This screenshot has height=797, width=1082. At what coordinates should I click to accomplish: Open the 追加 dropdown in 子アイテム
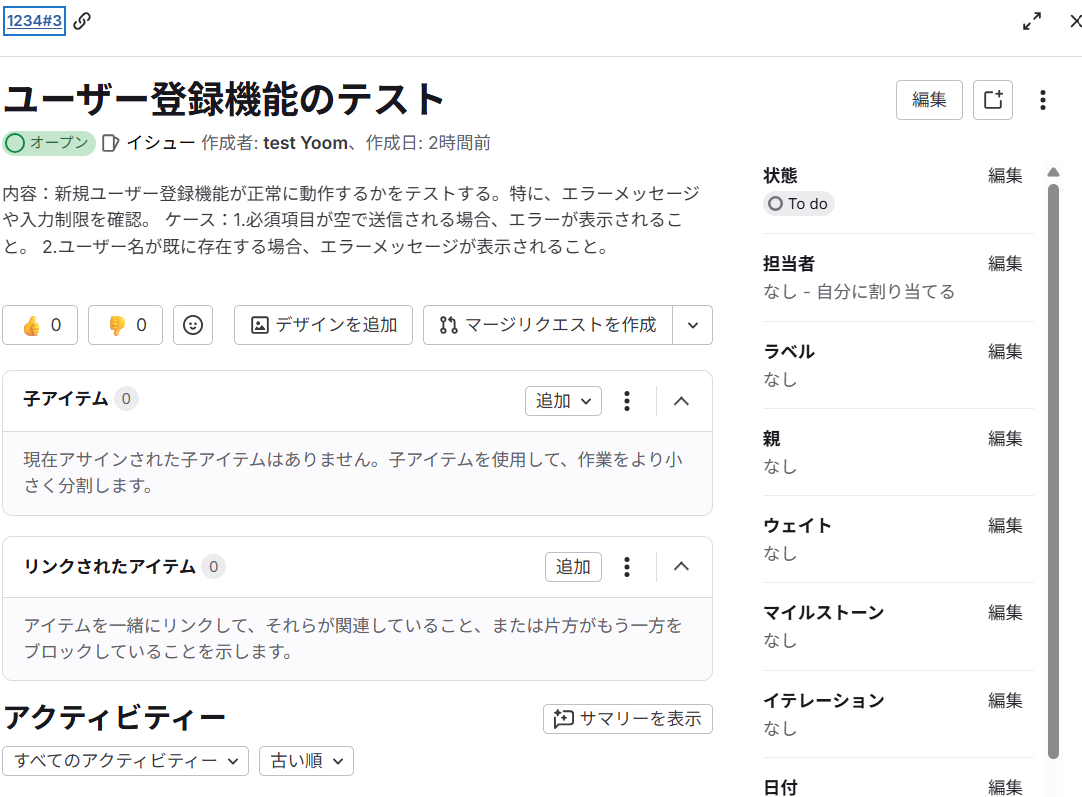563,401
